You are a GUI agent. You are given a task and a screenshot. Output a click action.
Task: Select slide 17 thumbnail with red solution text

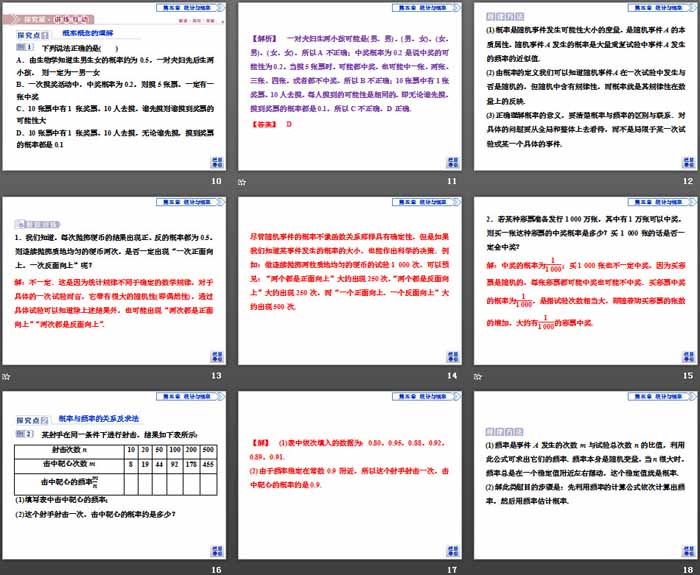coord(350,475)
